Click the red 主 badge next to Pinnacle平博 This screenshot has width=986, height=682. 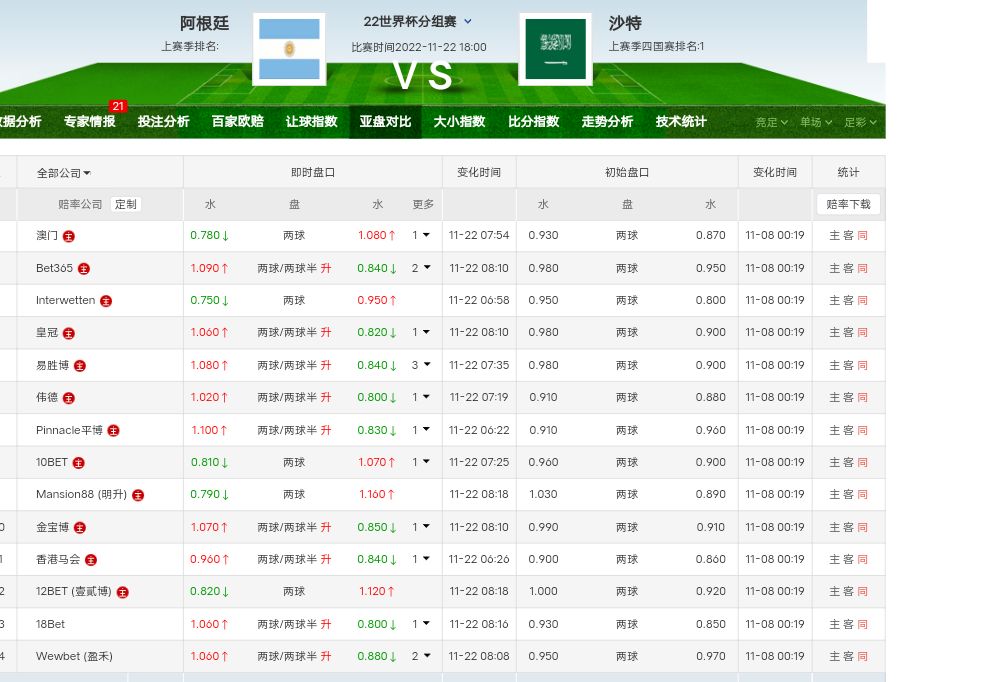point(113,430)
